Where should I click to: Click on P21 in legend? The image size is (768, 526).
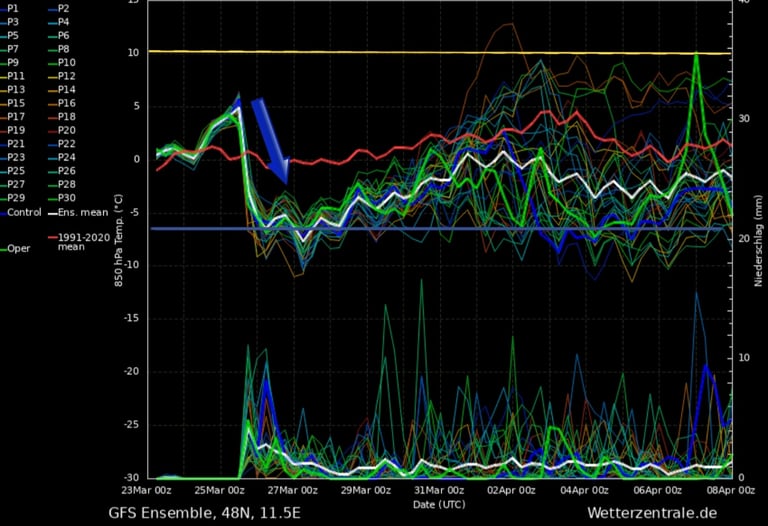click(16, 144)
